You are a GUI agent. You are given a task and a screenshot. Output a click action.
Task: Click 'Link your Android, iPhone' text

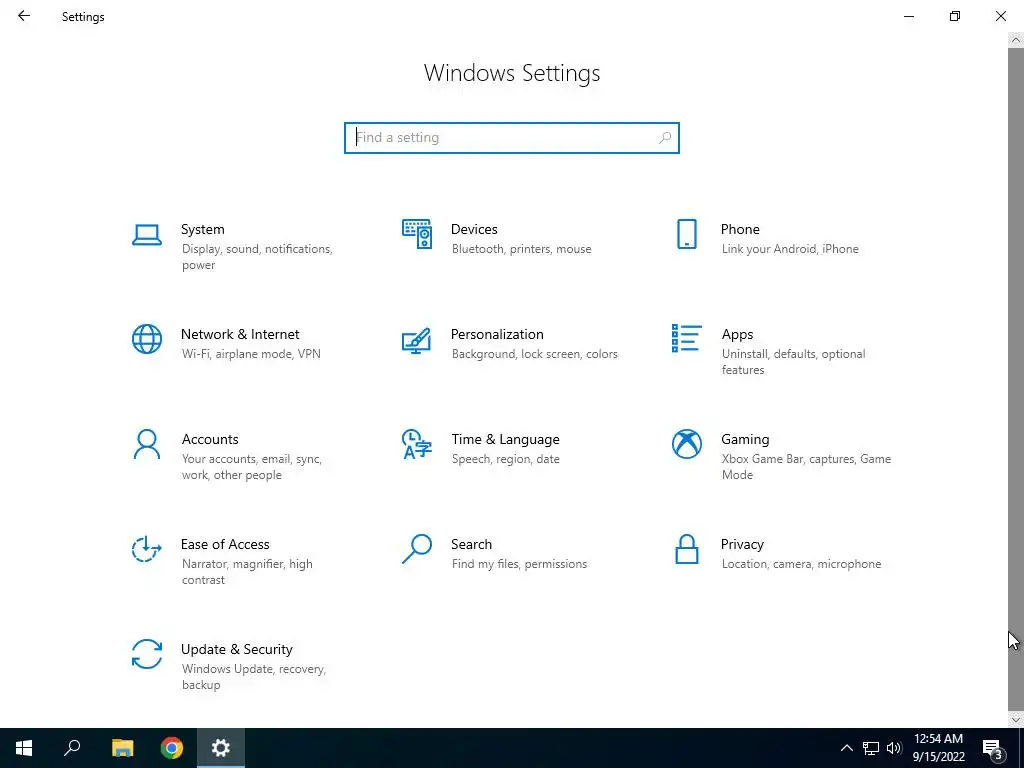[790, 249]
